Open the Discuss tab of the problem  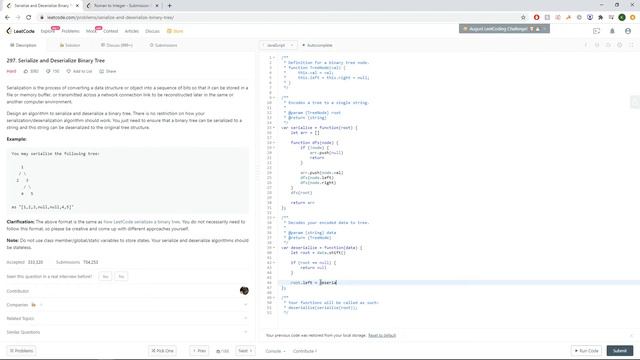point(117,45)
